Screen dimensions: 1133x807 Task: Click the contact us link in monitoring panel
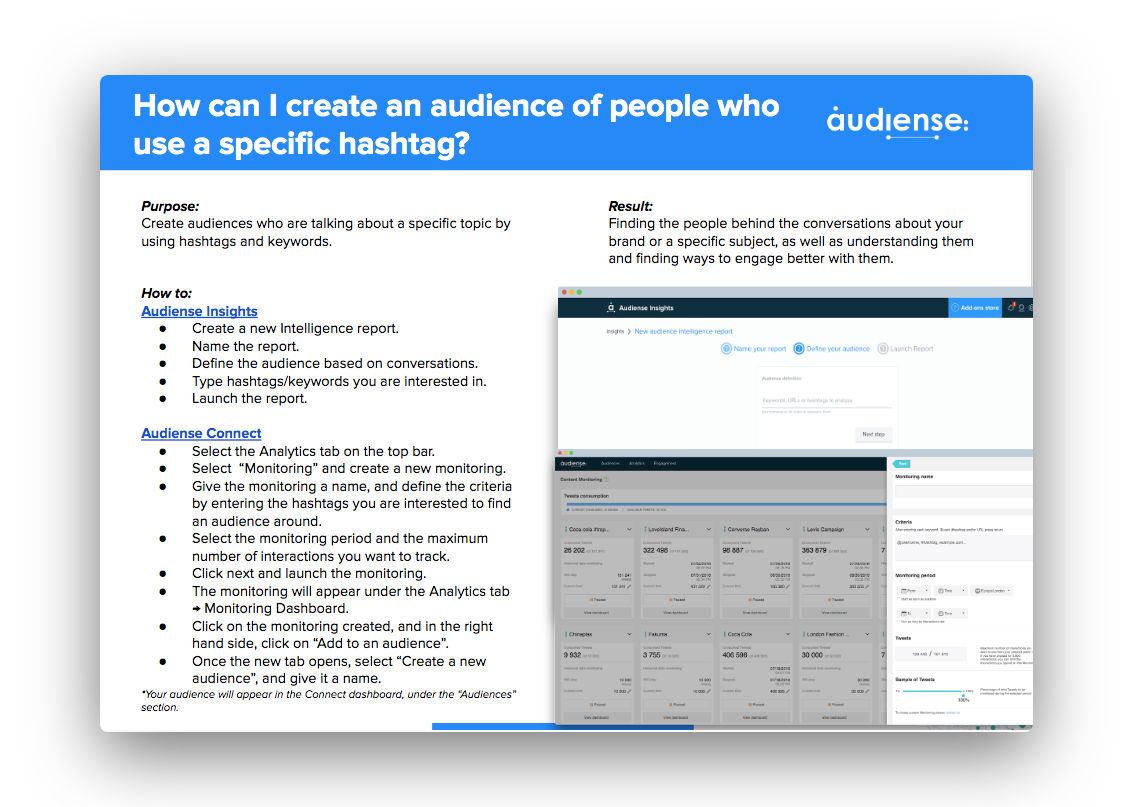tap(953, 712)
